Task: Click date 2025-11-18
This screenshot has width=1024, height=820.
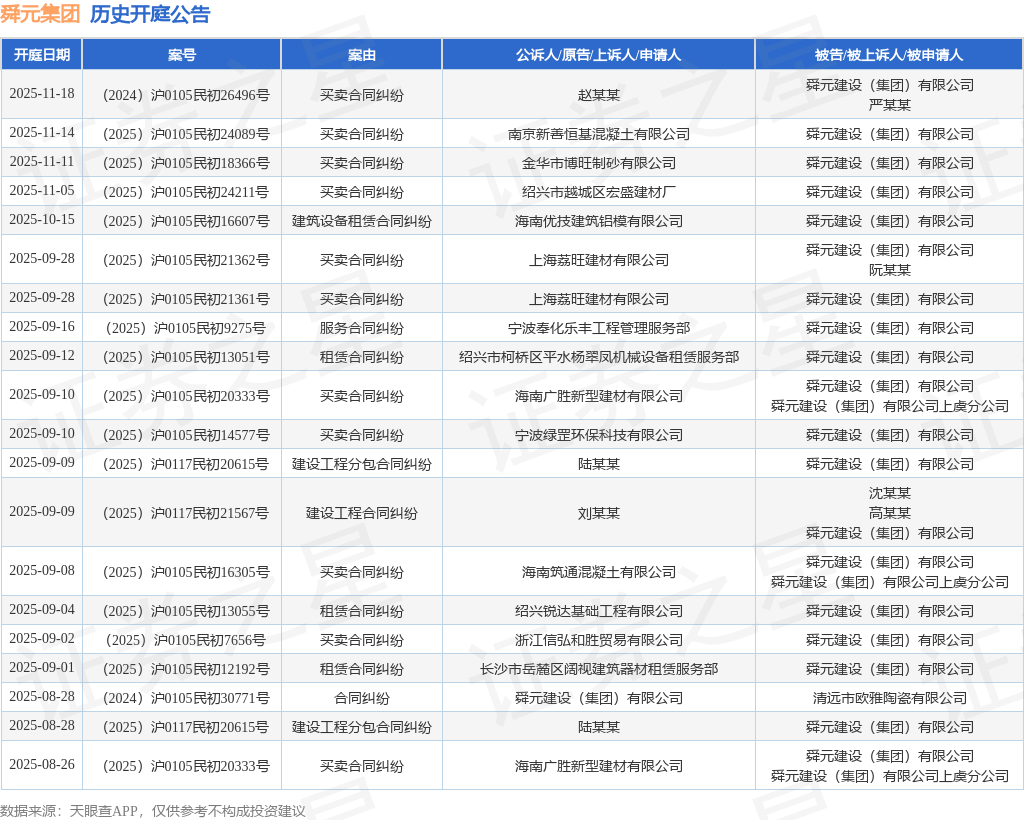Action: pos(42,93)
